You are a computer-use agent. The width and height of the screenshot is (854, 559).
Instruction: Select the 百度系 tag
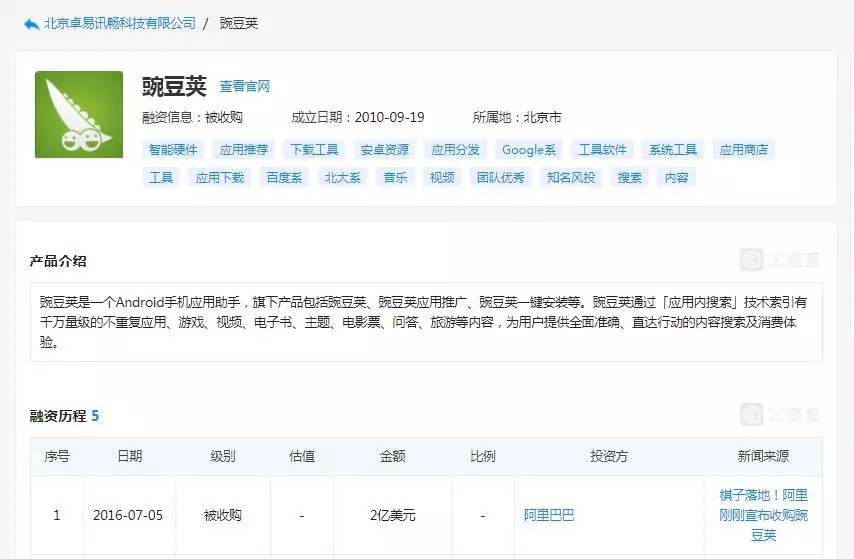pos(284,178)
